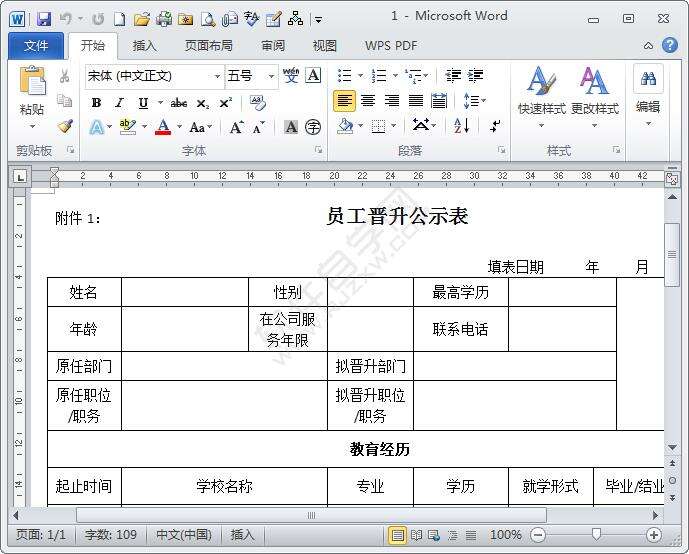Click the 快速样式 button

541,97
